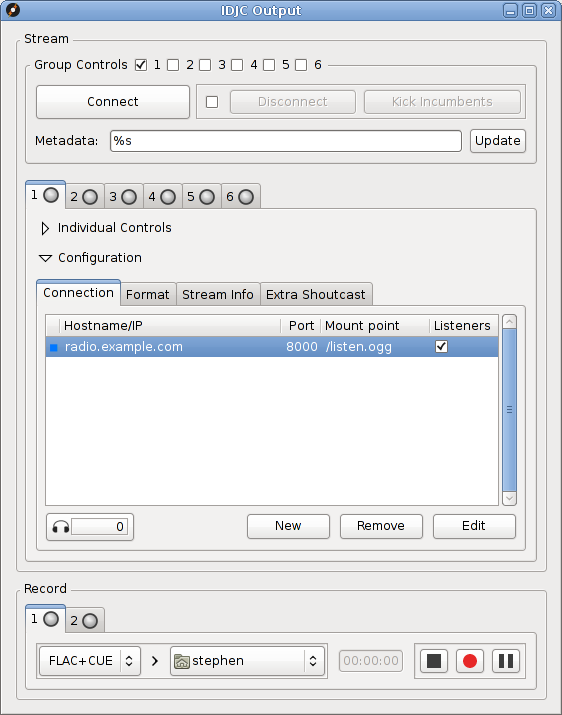Click into the Metadata text field
Screen dimensions: 562x715
[x=286, y=141]
